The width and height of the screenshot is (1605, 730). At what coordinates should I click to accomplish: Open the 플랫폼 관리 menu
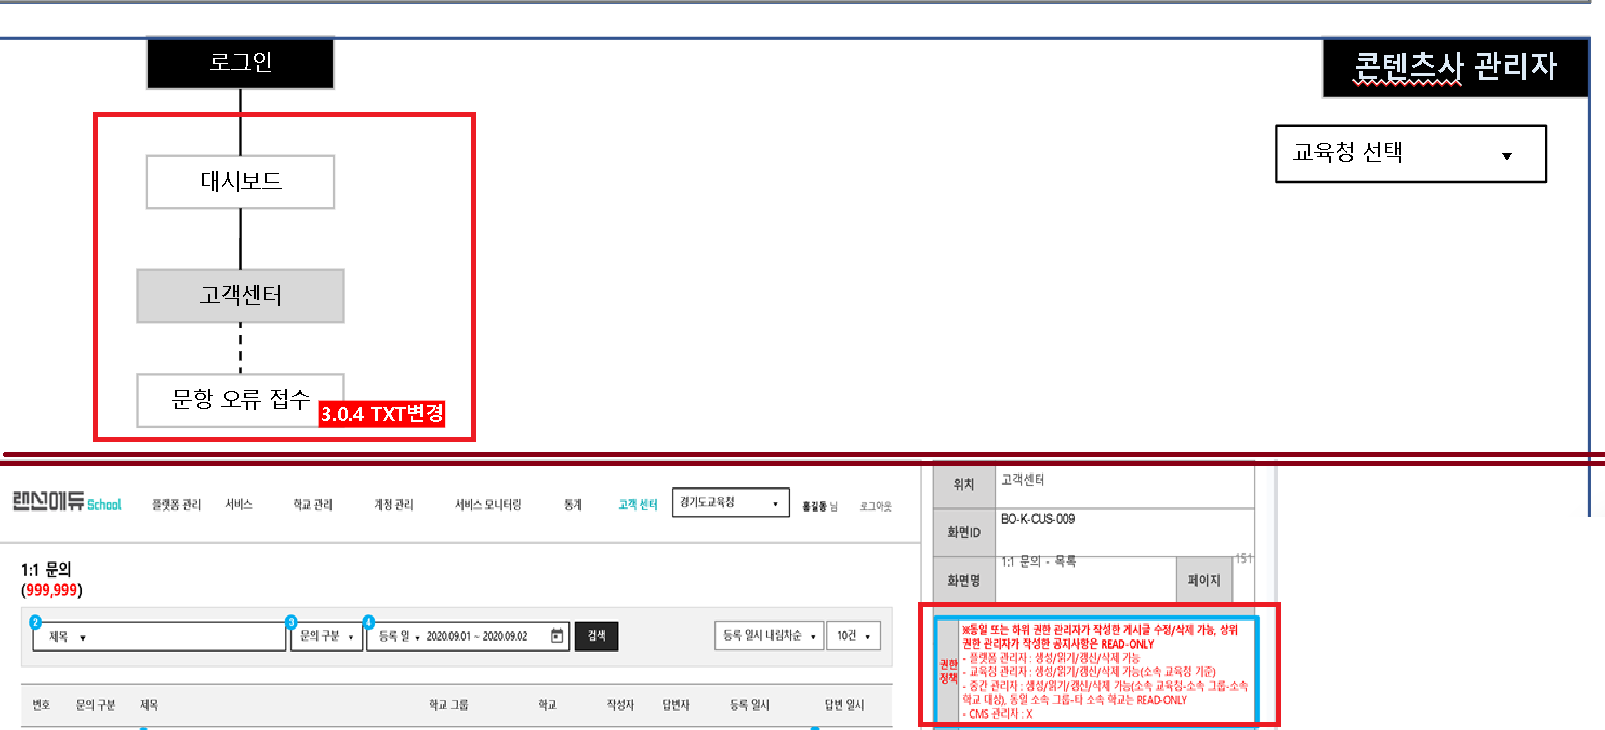pos(176,505)
